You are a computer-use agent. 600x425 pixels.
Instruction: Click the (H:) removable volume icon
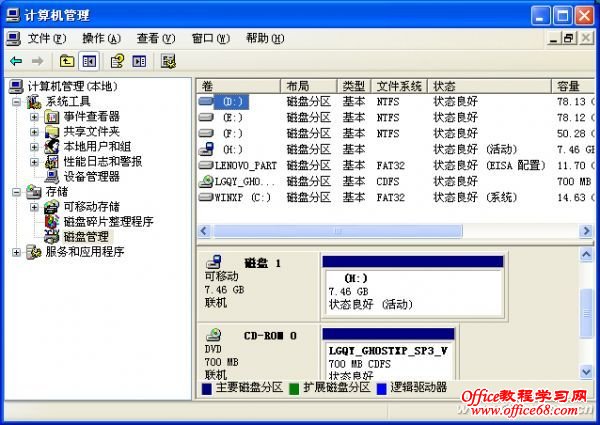tap(206, 149)
